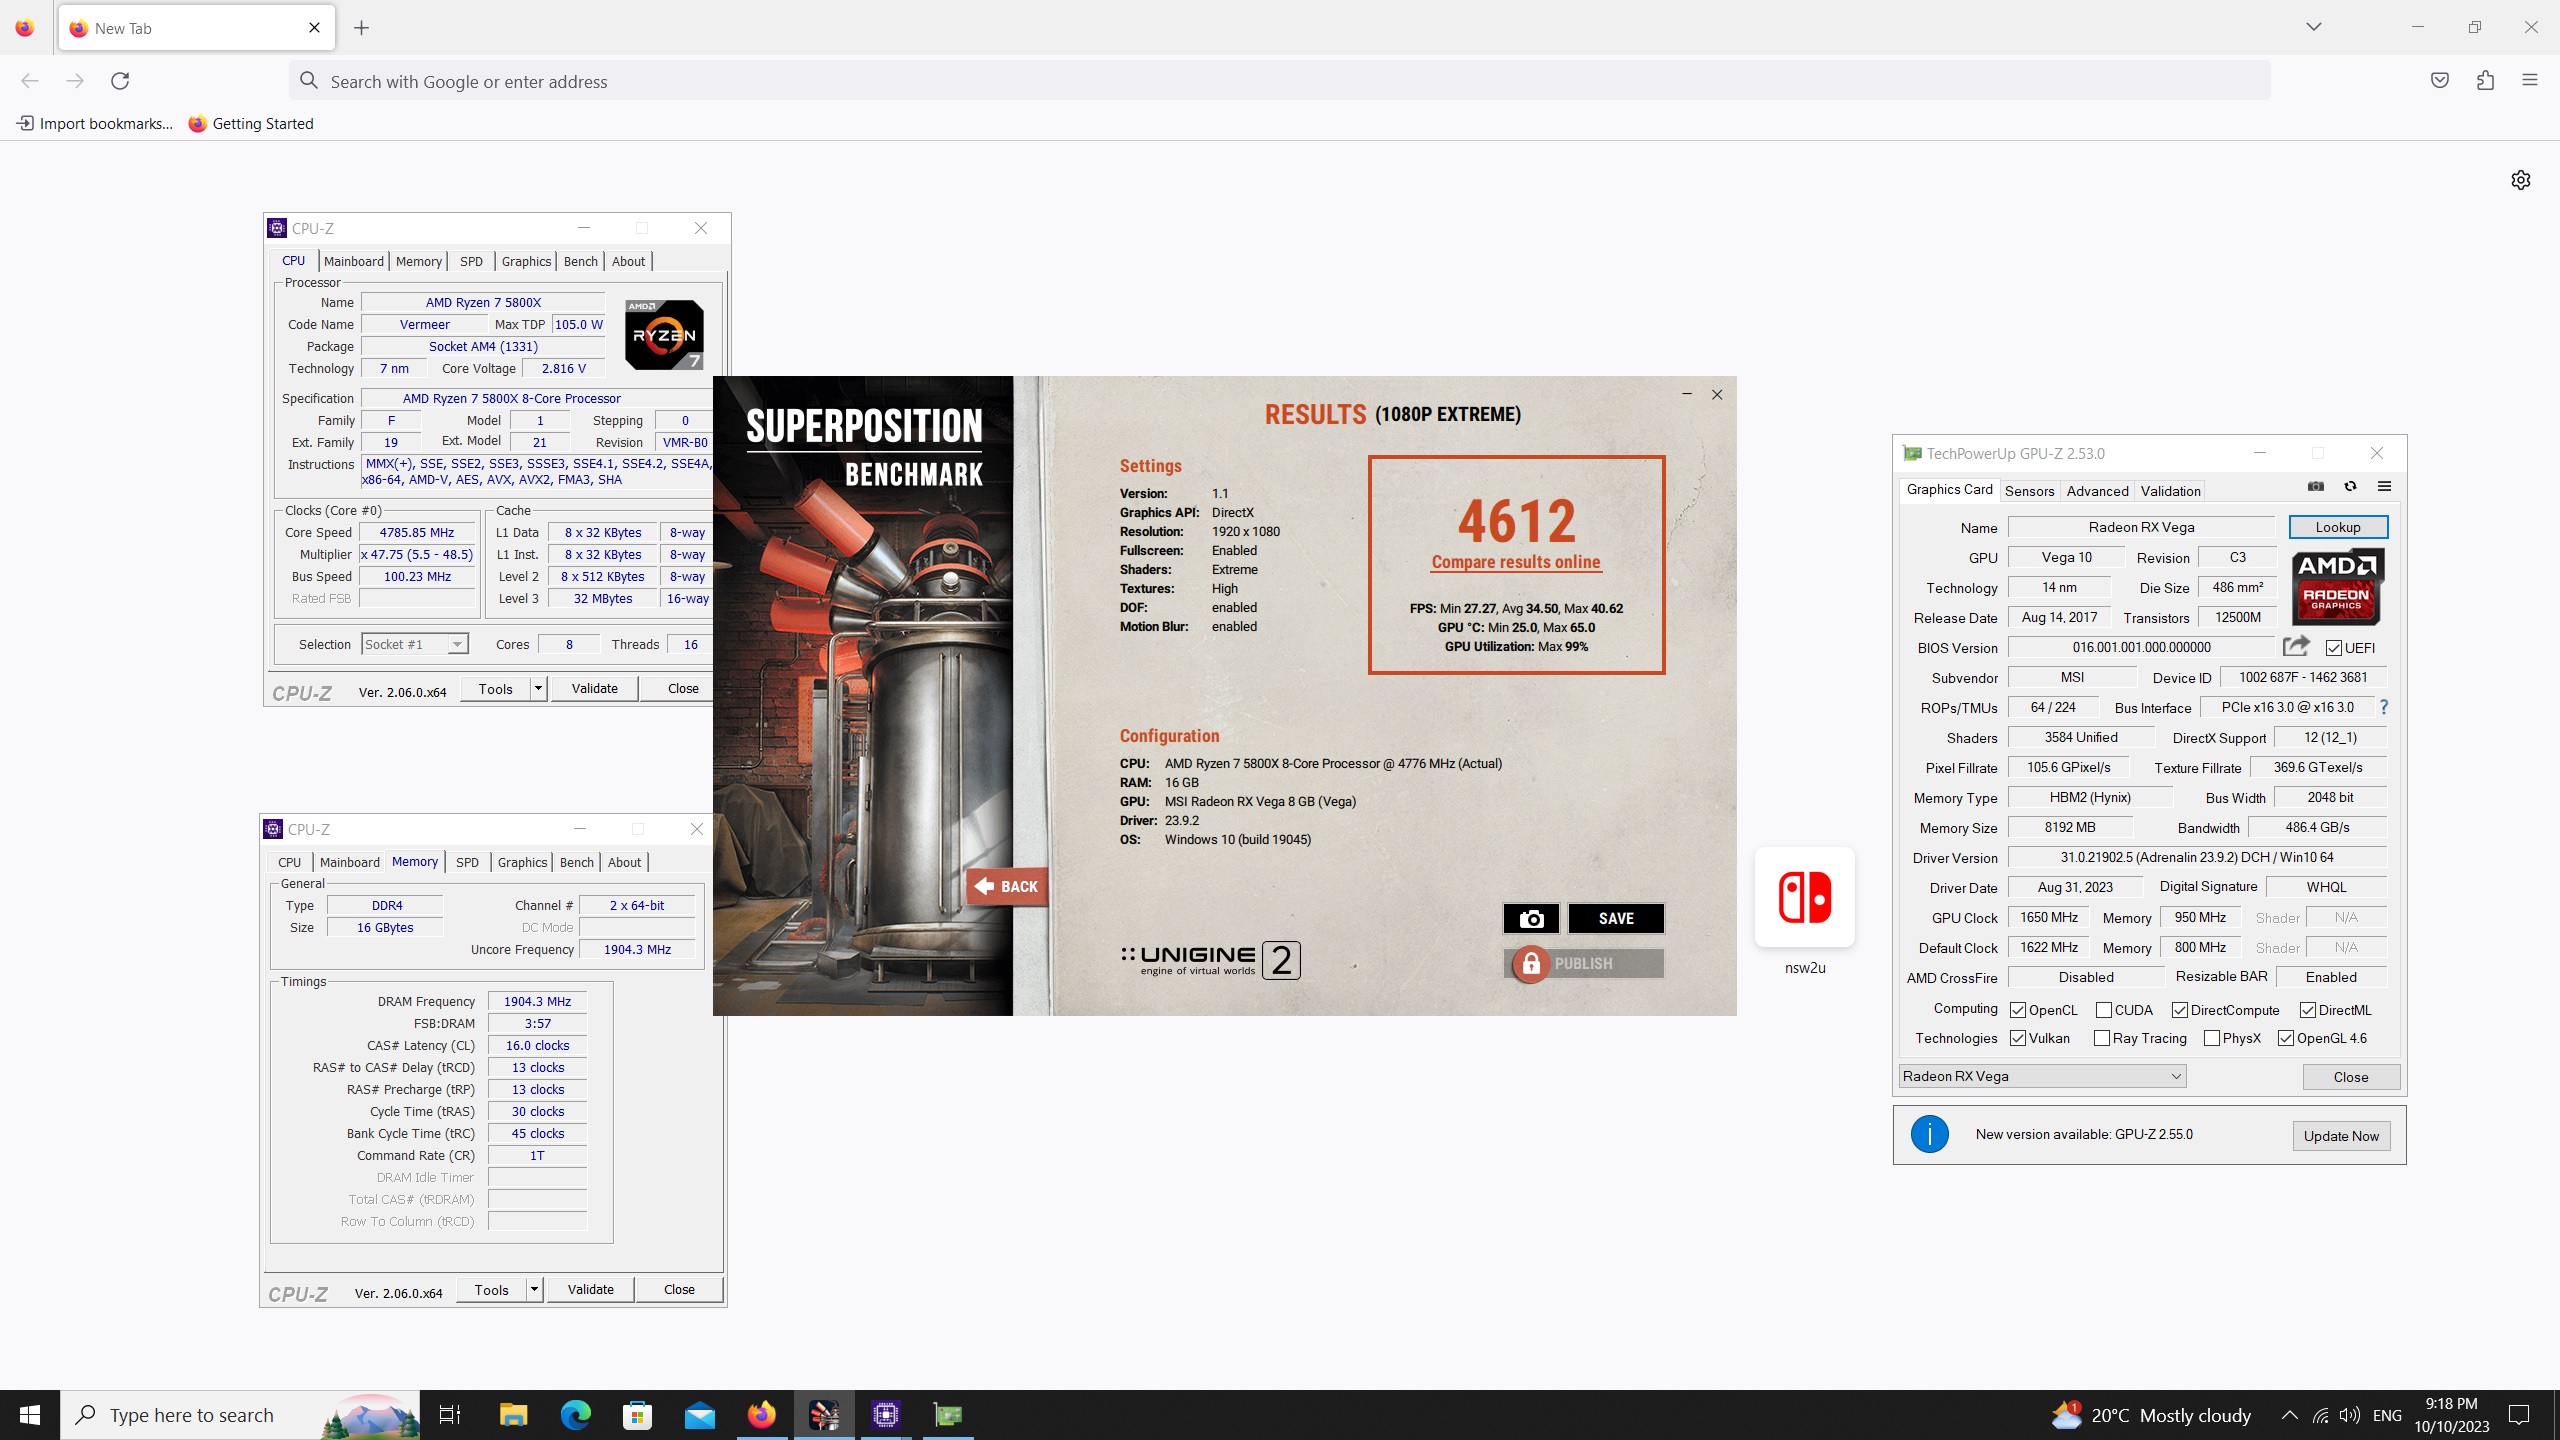
Task: Click Validate in upper CPU-Z window
Action: point(594,688)
